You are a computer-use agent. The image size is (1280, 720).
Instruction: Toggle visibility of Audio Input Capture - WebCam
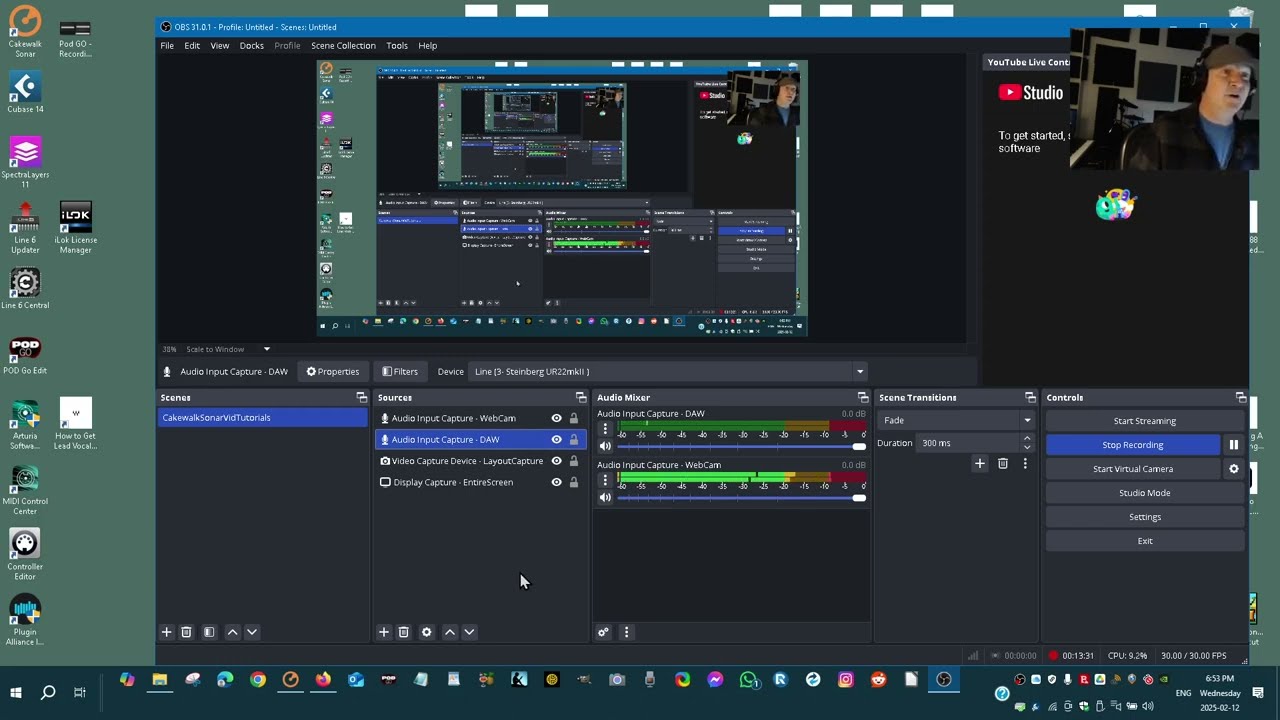(x=557, y=418)
